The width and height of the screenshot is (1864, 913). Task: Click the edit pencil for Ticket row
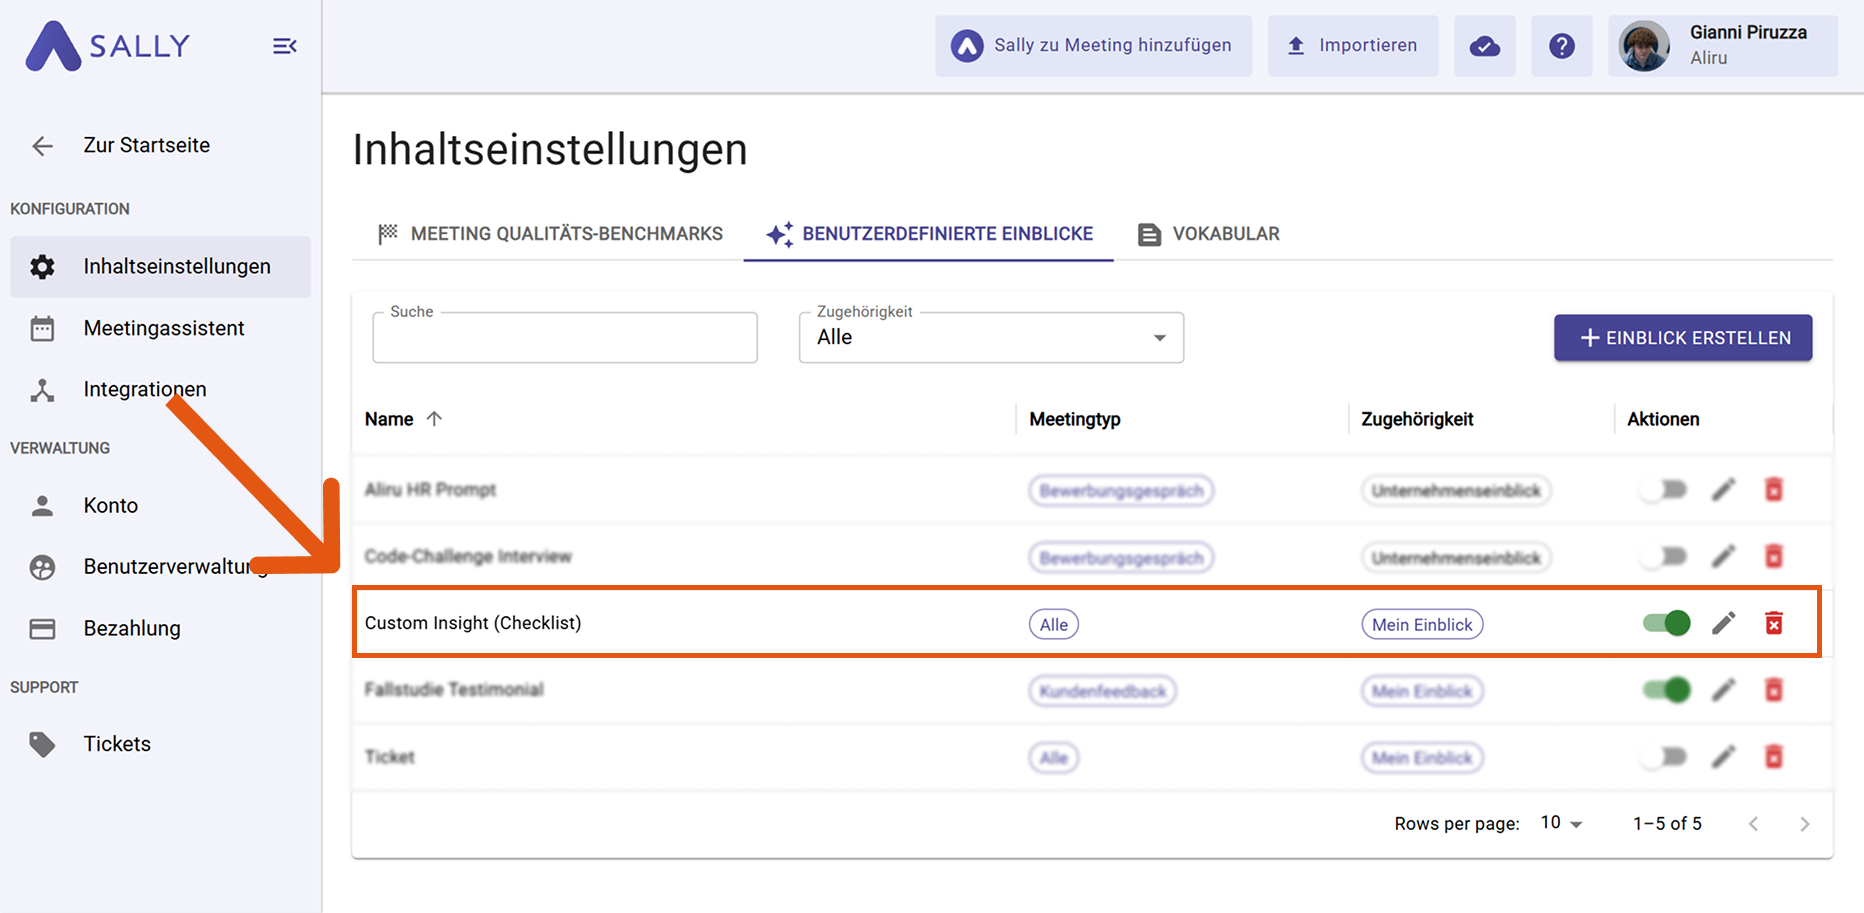1723,757
